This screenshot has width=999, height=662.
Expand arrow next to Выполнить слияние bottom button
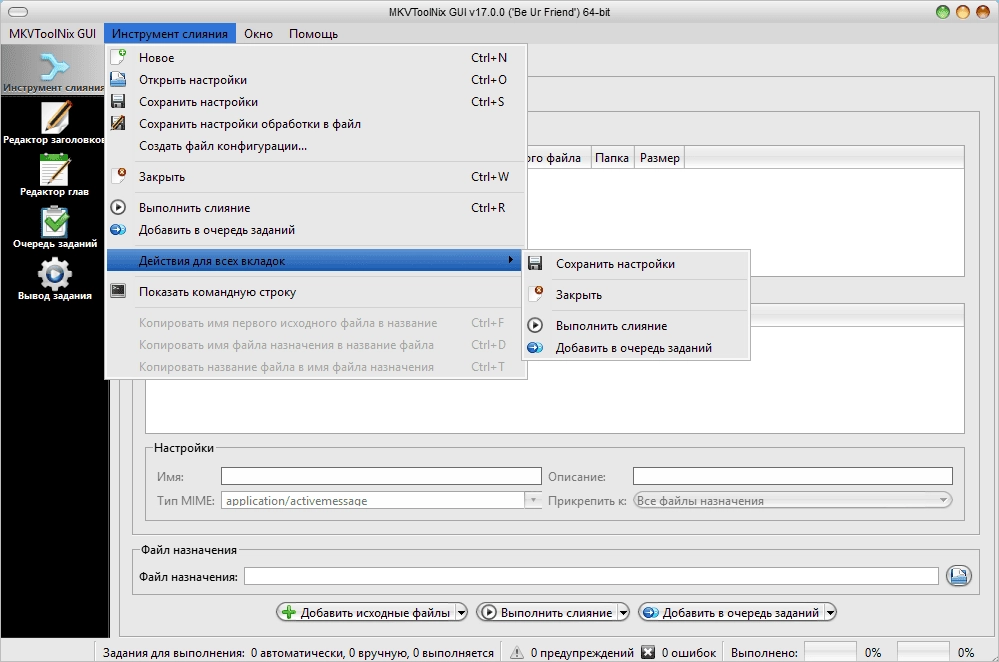pos(623,612)
